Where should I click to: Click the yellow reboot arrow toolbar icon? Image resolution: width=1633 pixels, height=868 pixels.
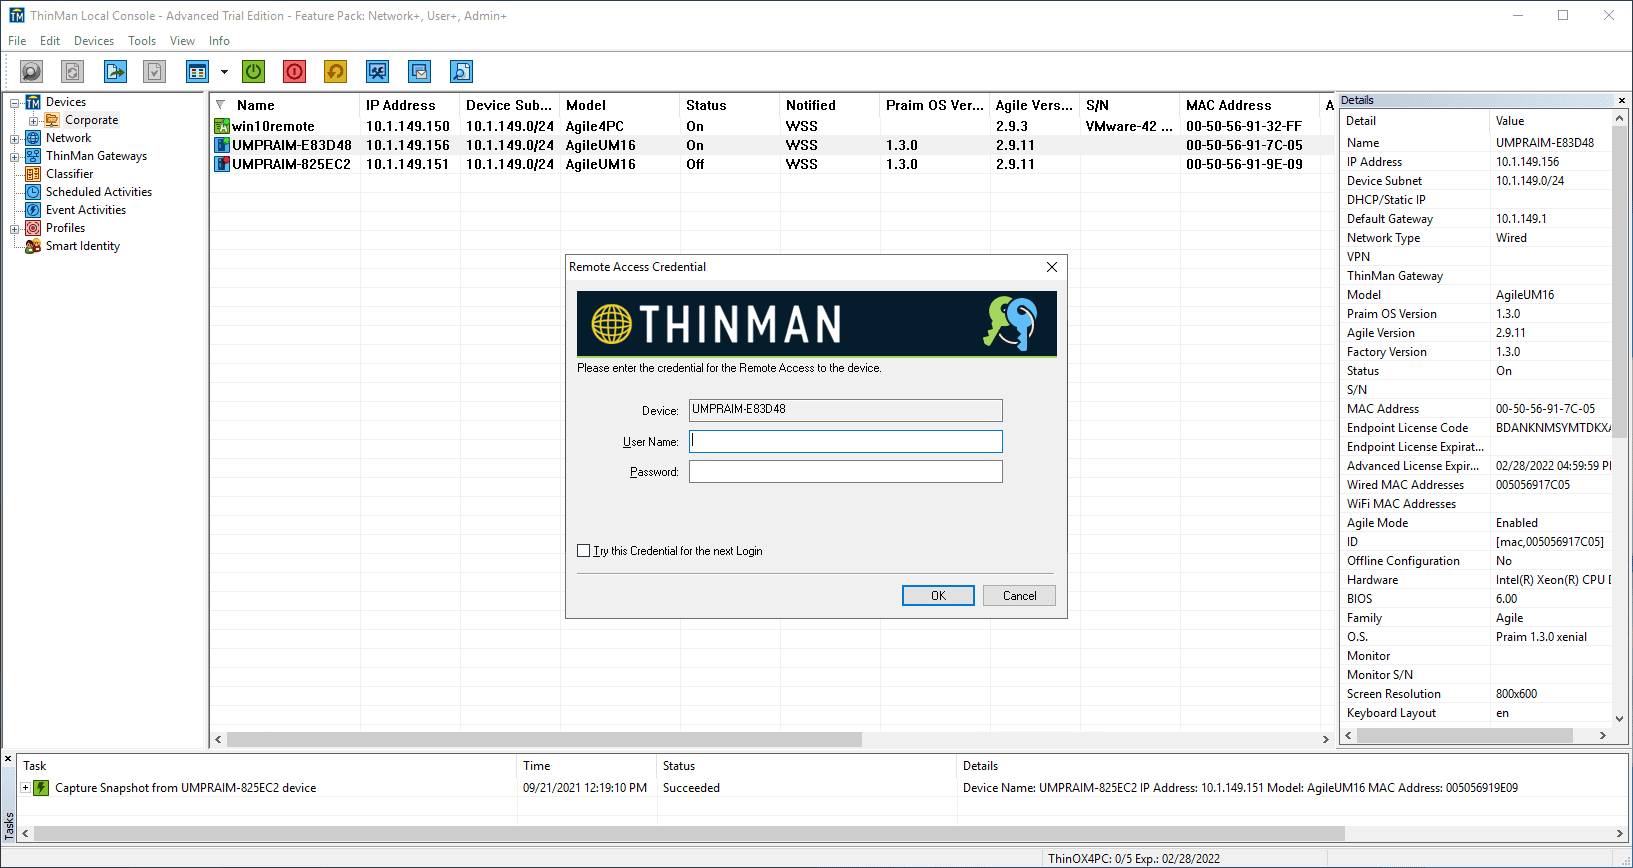335,72
